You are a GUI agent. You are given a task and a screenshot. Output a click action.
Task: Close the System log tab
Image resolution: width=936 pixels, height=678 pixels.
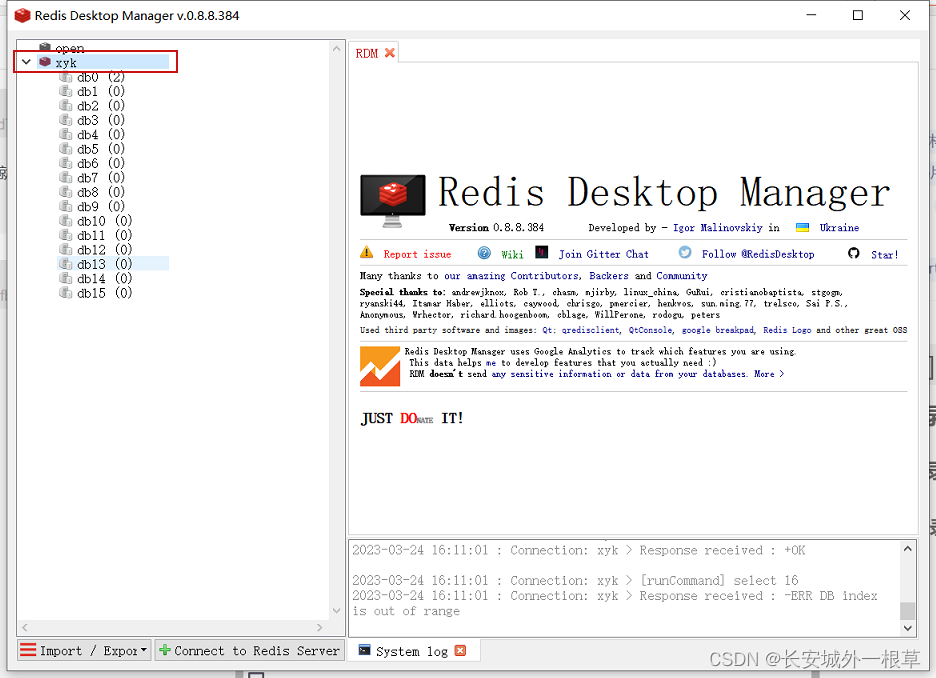point(460,651)
